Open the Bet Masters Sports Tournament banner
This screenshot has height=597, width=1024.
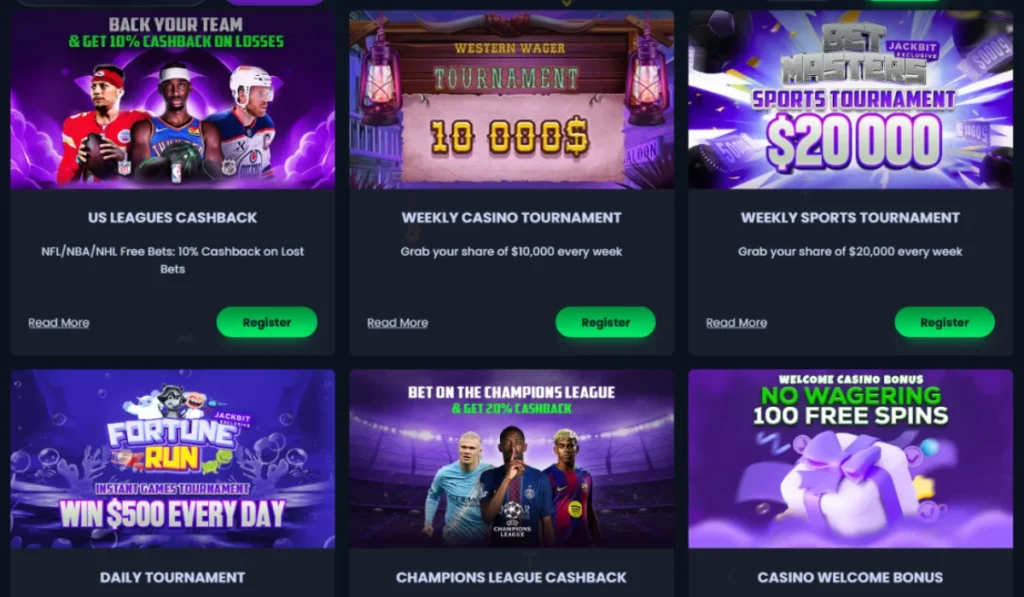850,99
